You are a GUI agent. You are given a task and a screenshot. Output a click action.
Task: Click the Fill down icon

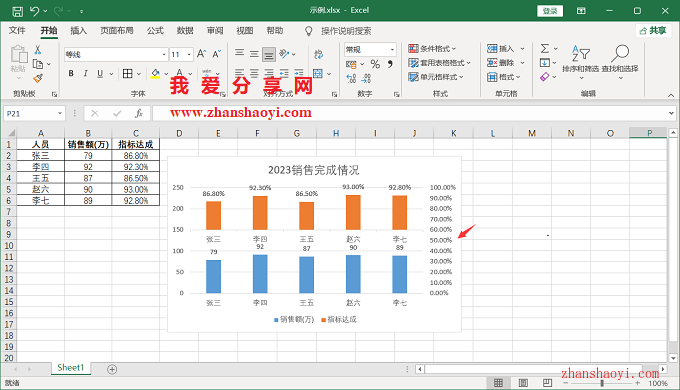[545, 63]
